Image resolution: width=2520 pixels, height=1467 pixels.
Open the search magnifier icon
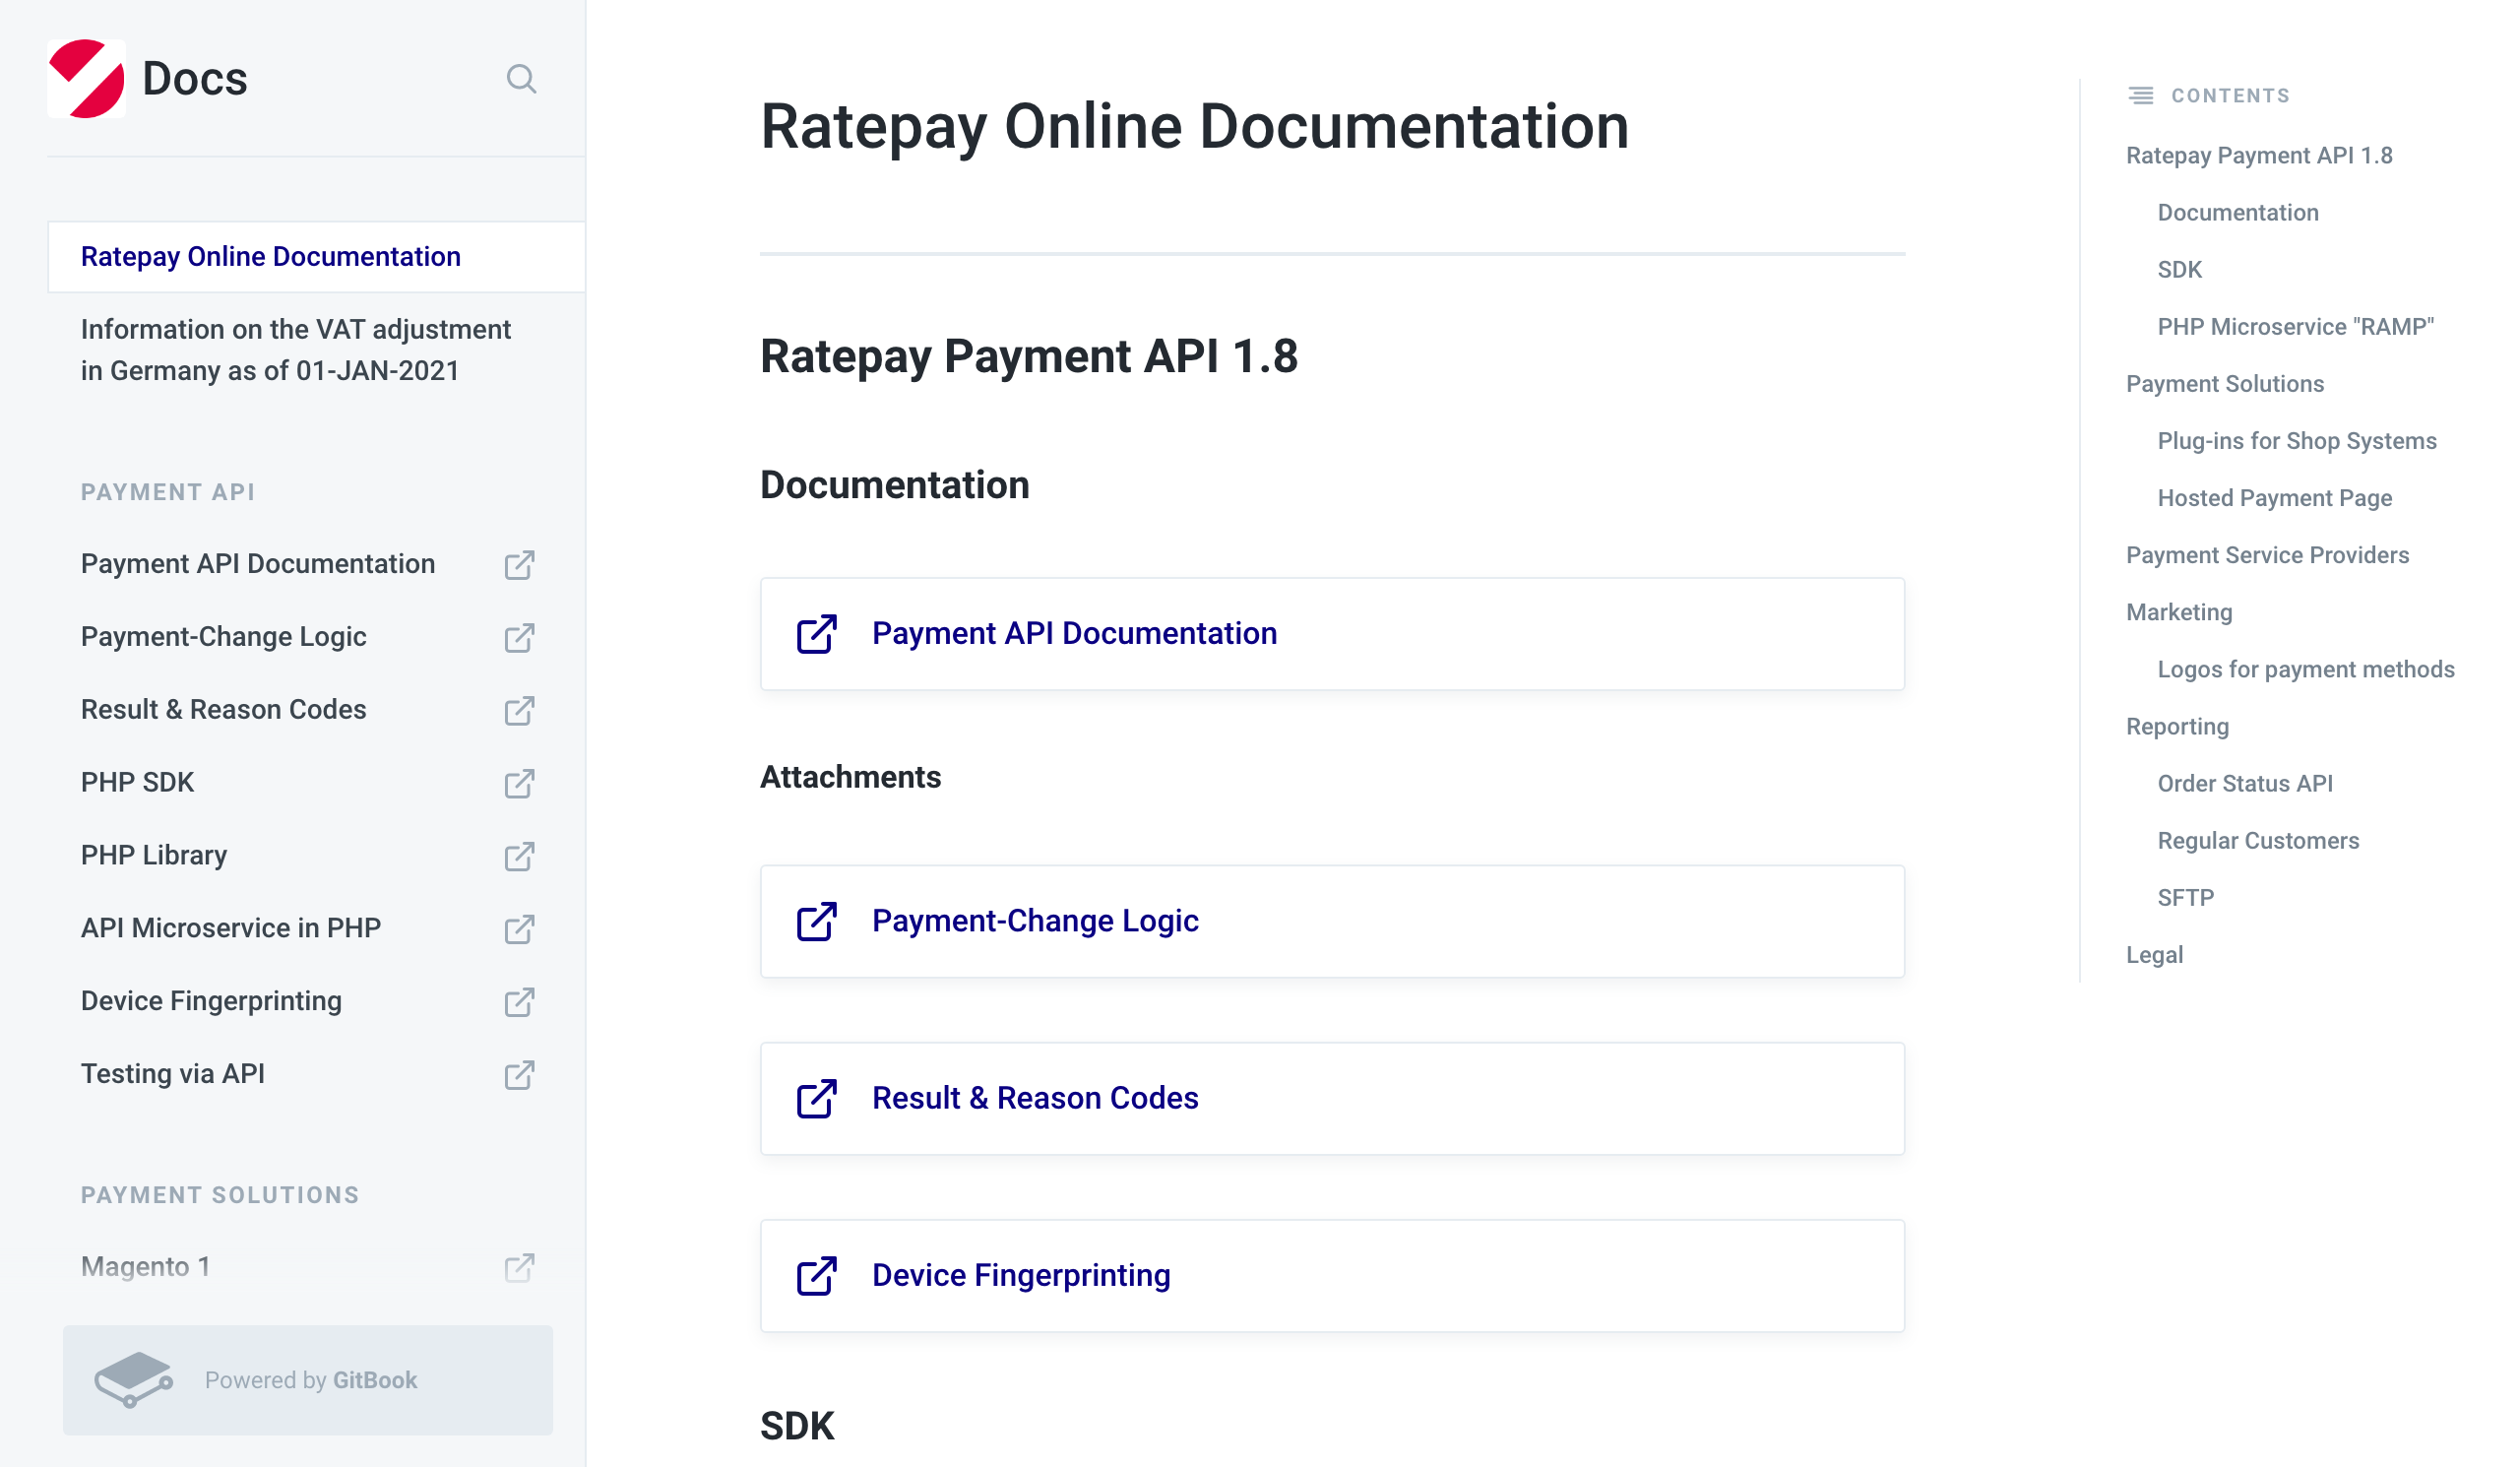point(521,79)
